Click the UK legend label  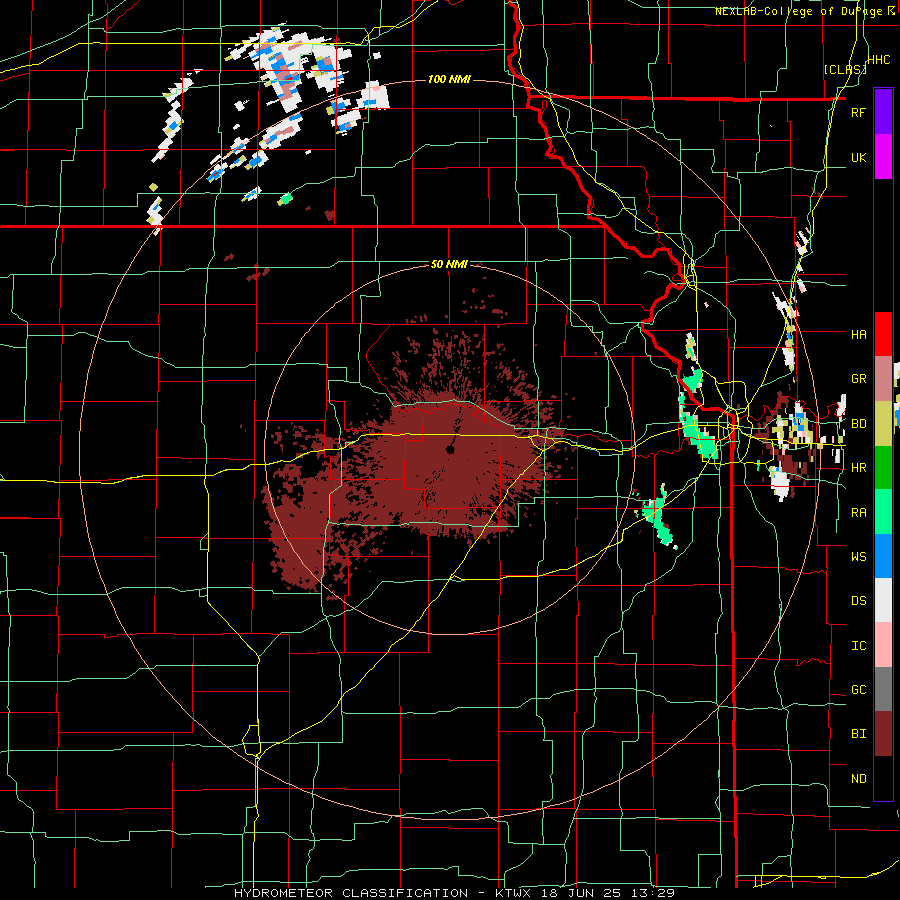point(858,157)
